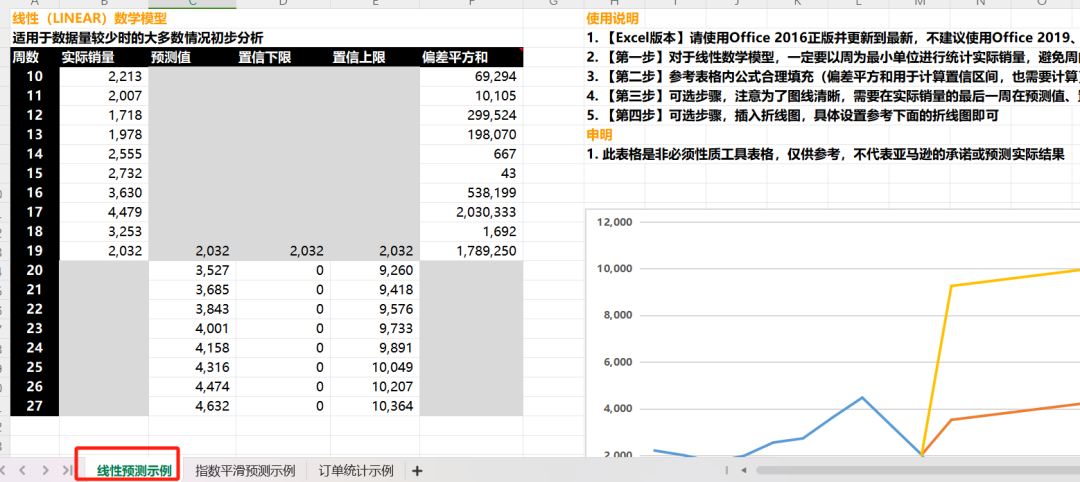Select week 17 sales cell 4,479
The image size is (1080, 482).
pyautogui.click(x=104, y=212)
